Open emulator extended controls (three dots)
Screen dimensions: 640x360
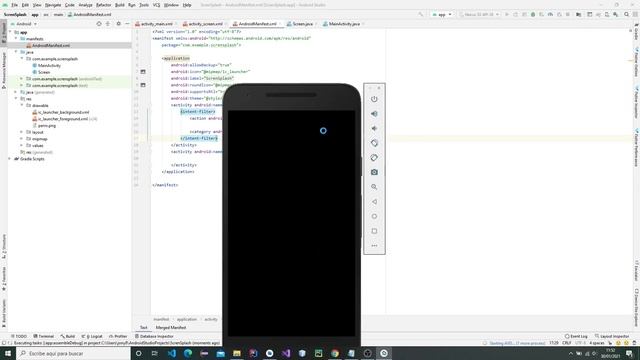pos(374,246)
